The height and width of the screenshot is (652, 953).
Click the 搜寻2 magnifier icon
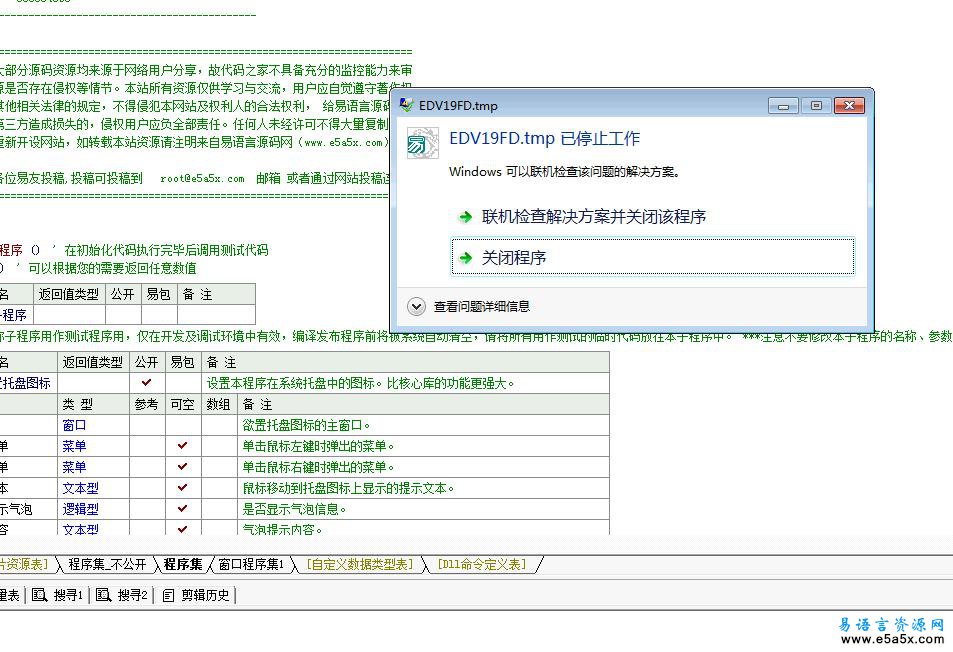[x=103, y=595]
